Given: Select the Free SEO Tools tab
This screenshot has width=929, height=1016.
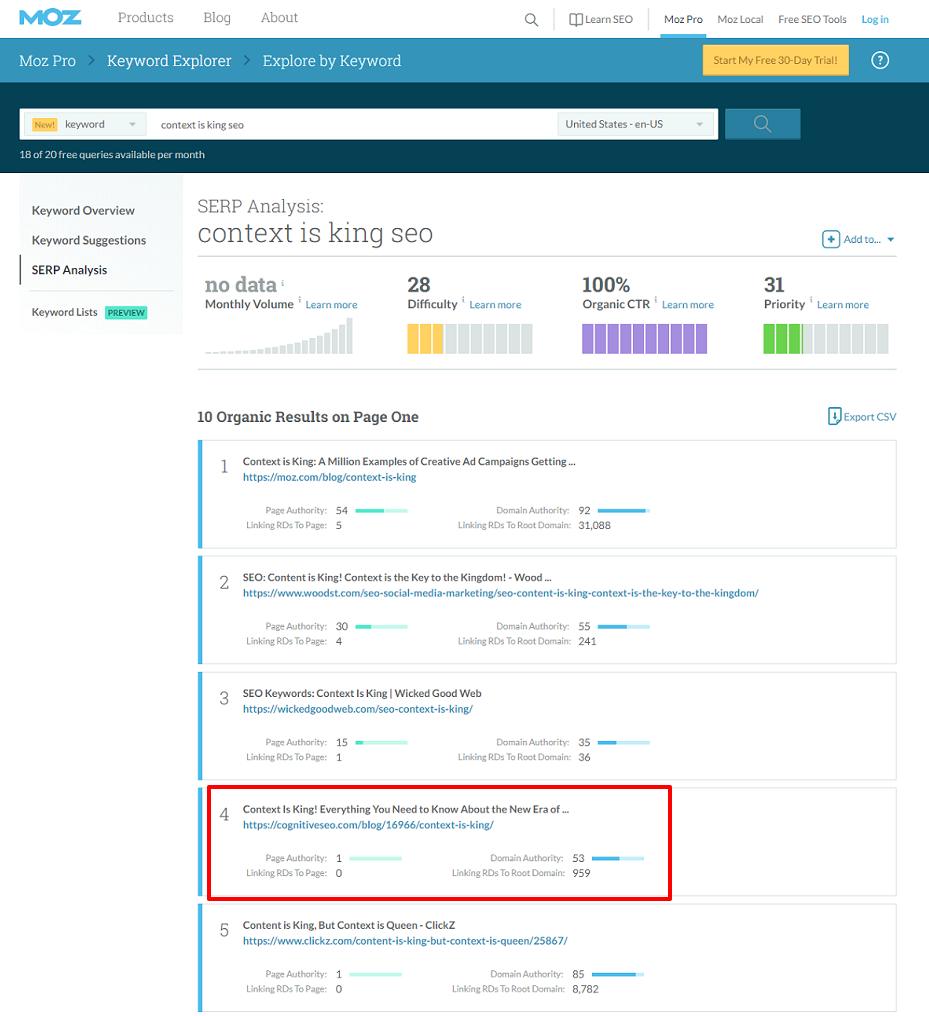Looking at the screenshot, I should pos(812,19).
